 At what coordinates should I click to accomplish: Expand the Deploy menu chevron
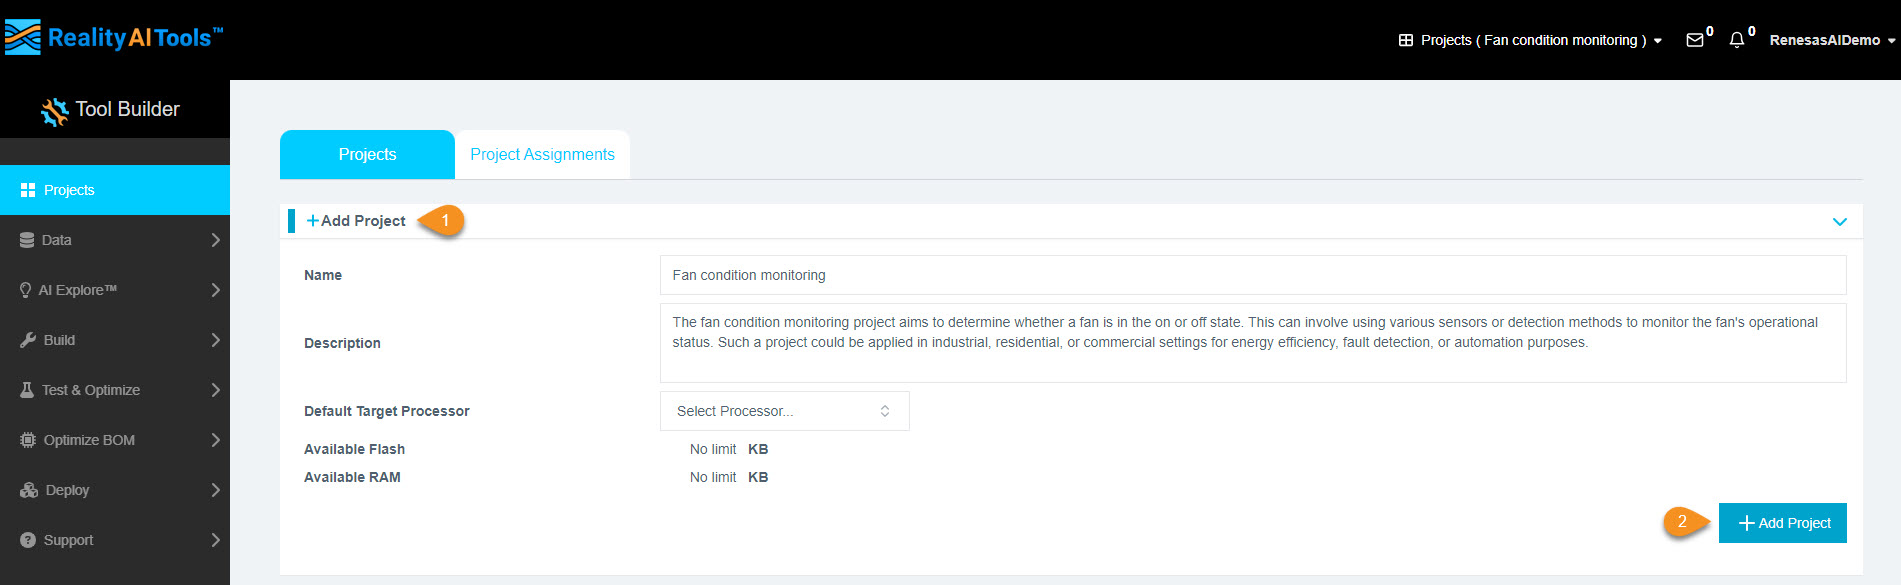(215, 490)
